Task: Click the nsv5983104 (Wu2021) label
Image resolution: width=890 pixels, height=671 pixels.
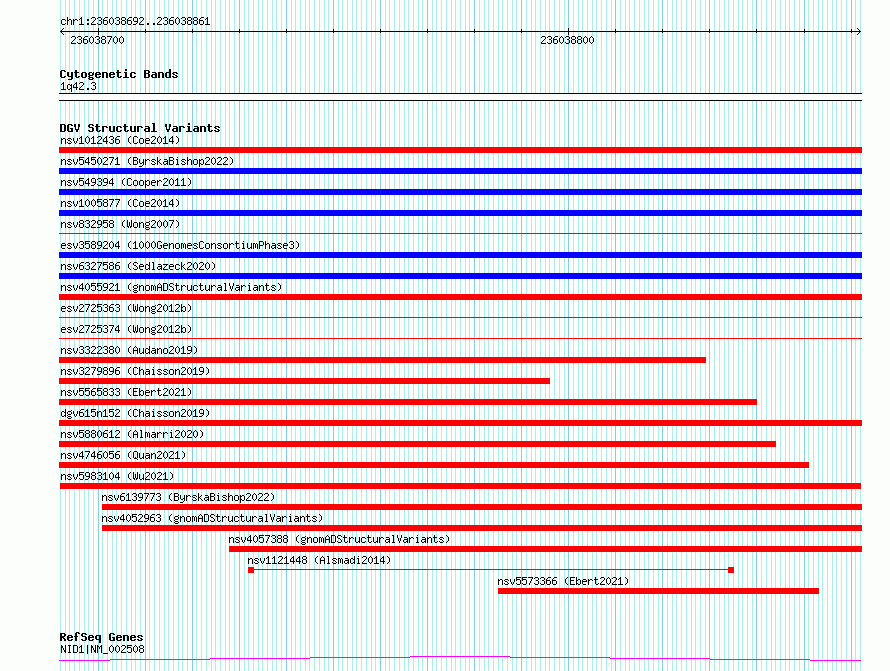Action: tap(117, 476)
